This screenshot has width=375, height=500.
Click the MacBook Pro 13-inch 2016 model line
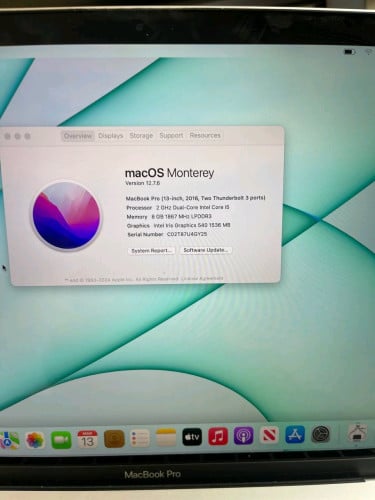tap(196, 198)
